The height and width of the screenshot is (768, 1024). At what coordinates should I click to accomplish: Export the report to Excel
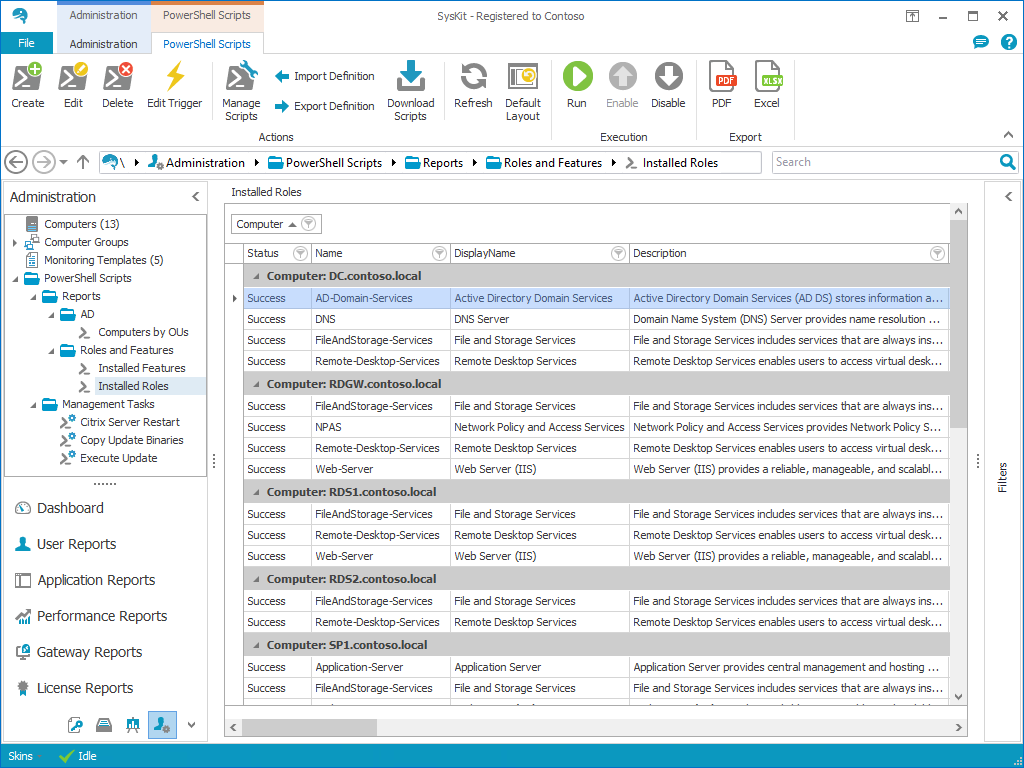pyautogui.click(x=767, y=78)
